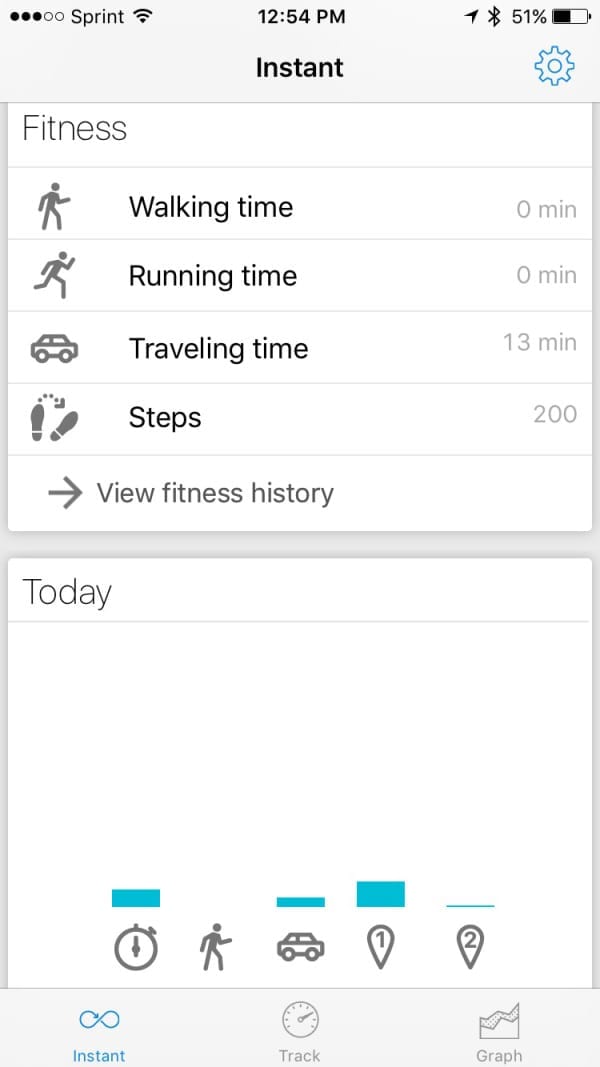Open the Walking time row
Viewport: 600px width, 1067px height.
pos(300,207)
